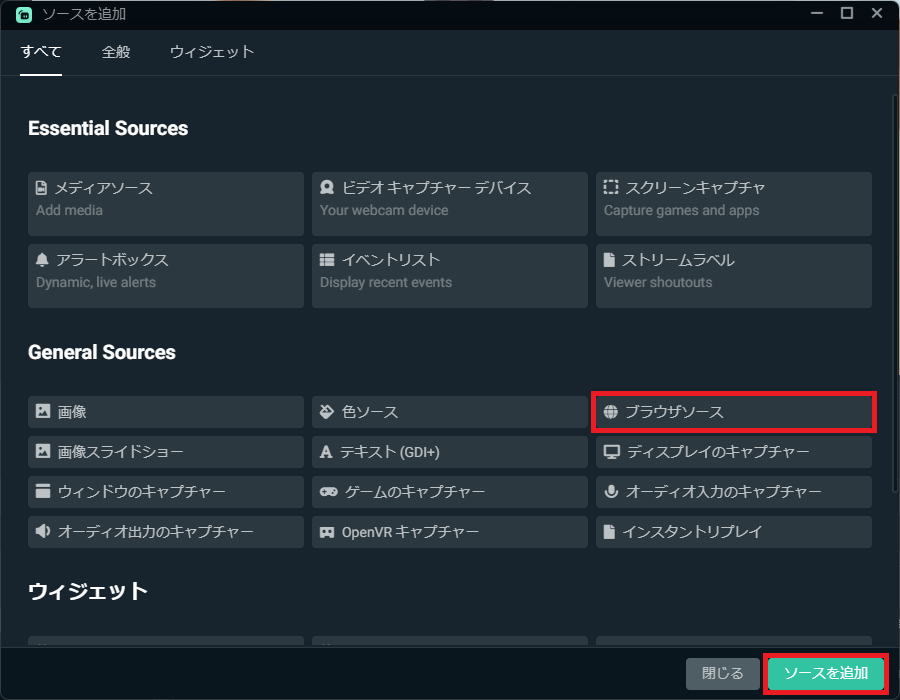Open the ウィジェット tab

point(211,52)
